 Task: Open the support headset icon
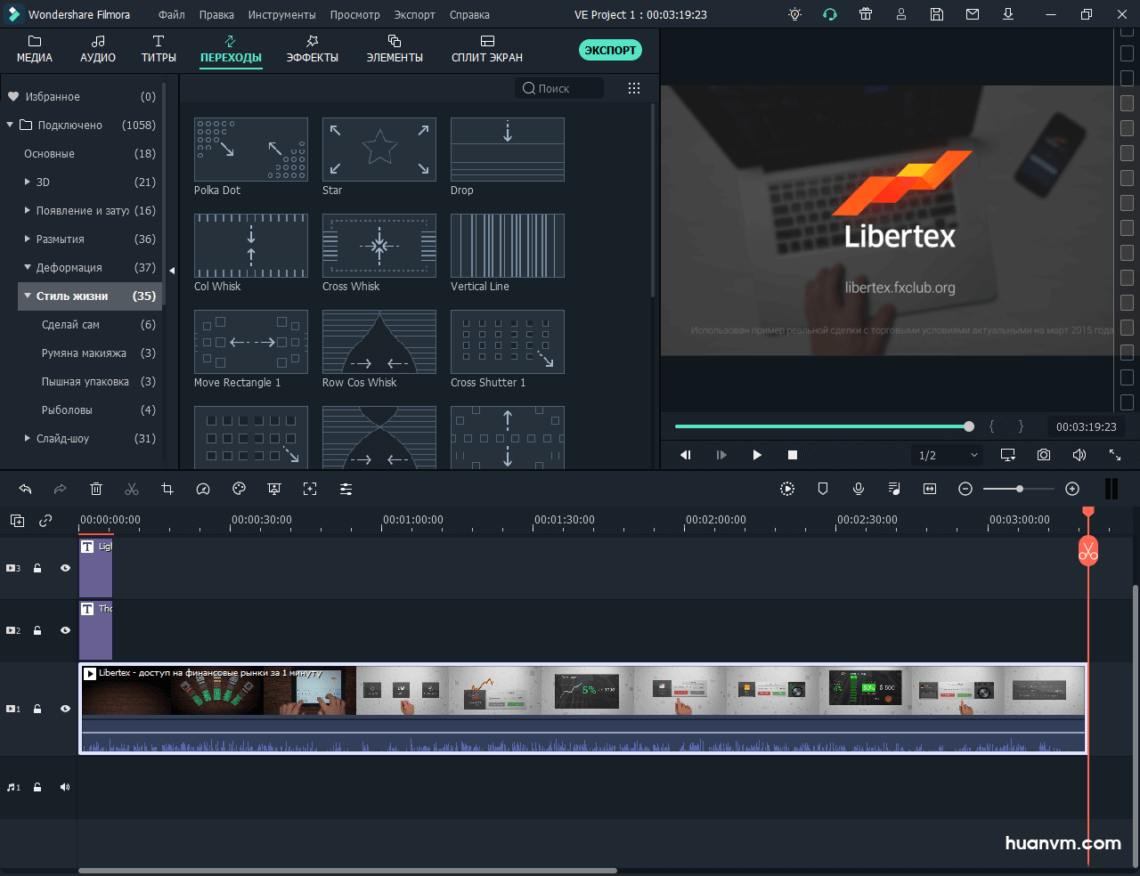[830, 15]
